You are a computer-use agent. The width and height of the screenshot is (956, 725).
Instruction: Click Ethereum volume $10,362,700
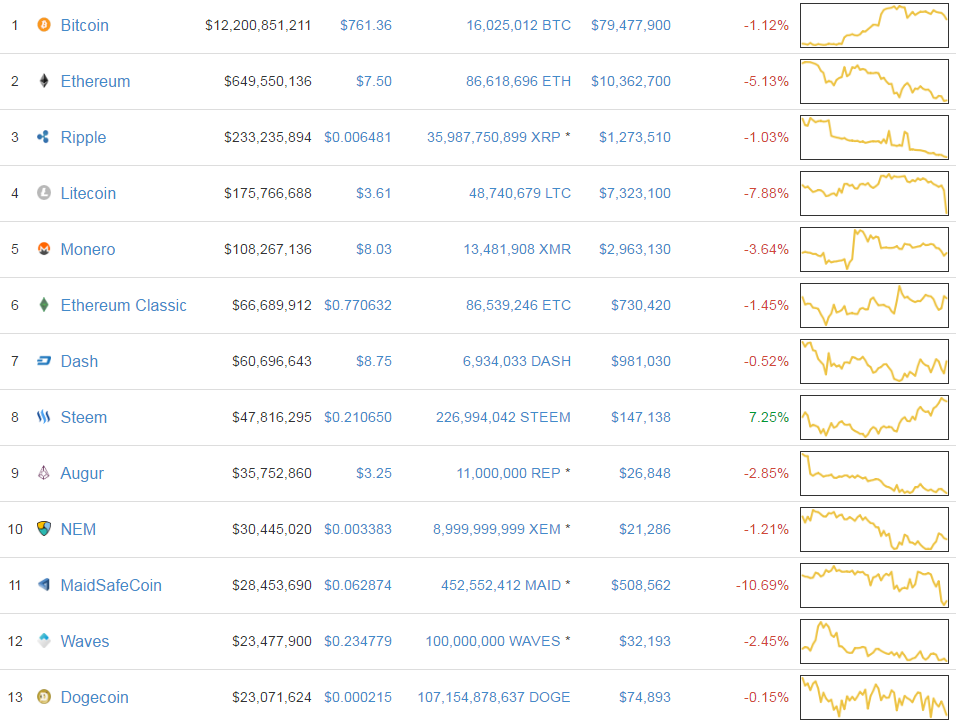point(631,82)
